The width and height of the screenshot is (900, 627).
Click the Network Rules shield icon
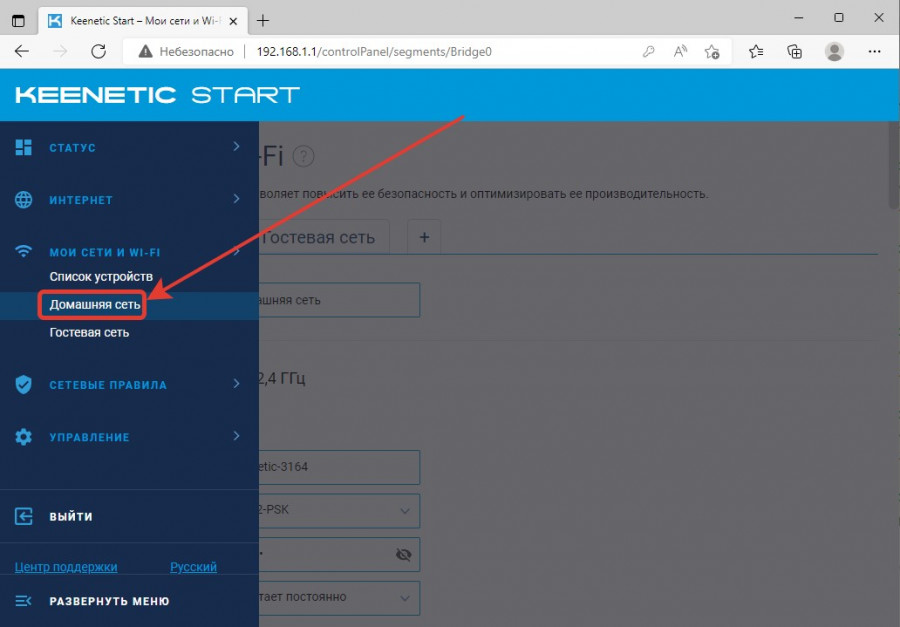click(24, 385)
